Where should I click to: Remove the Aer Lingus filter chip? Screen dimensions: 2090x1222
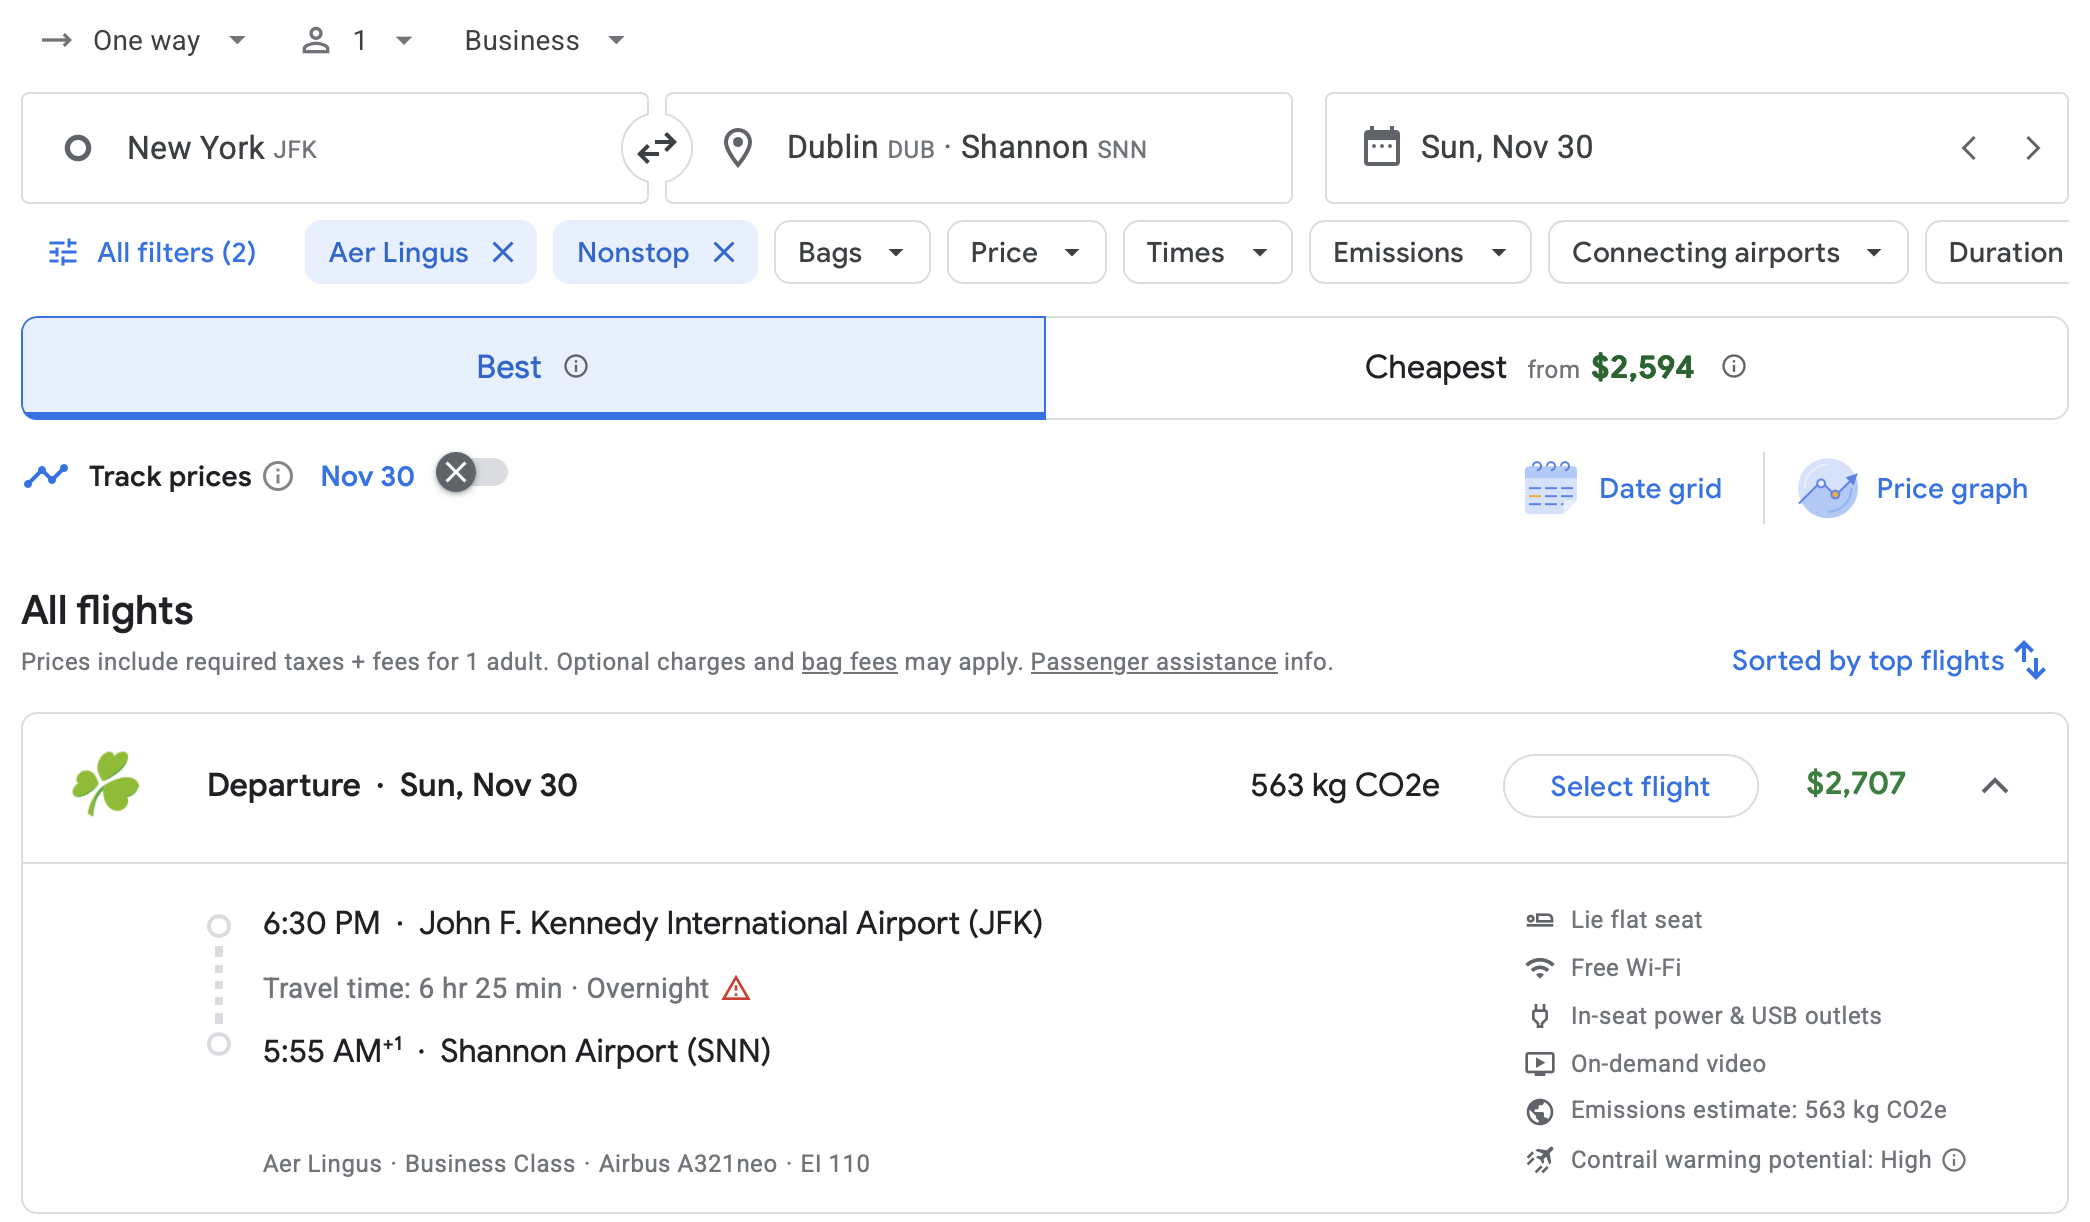[x=503, y=252]
